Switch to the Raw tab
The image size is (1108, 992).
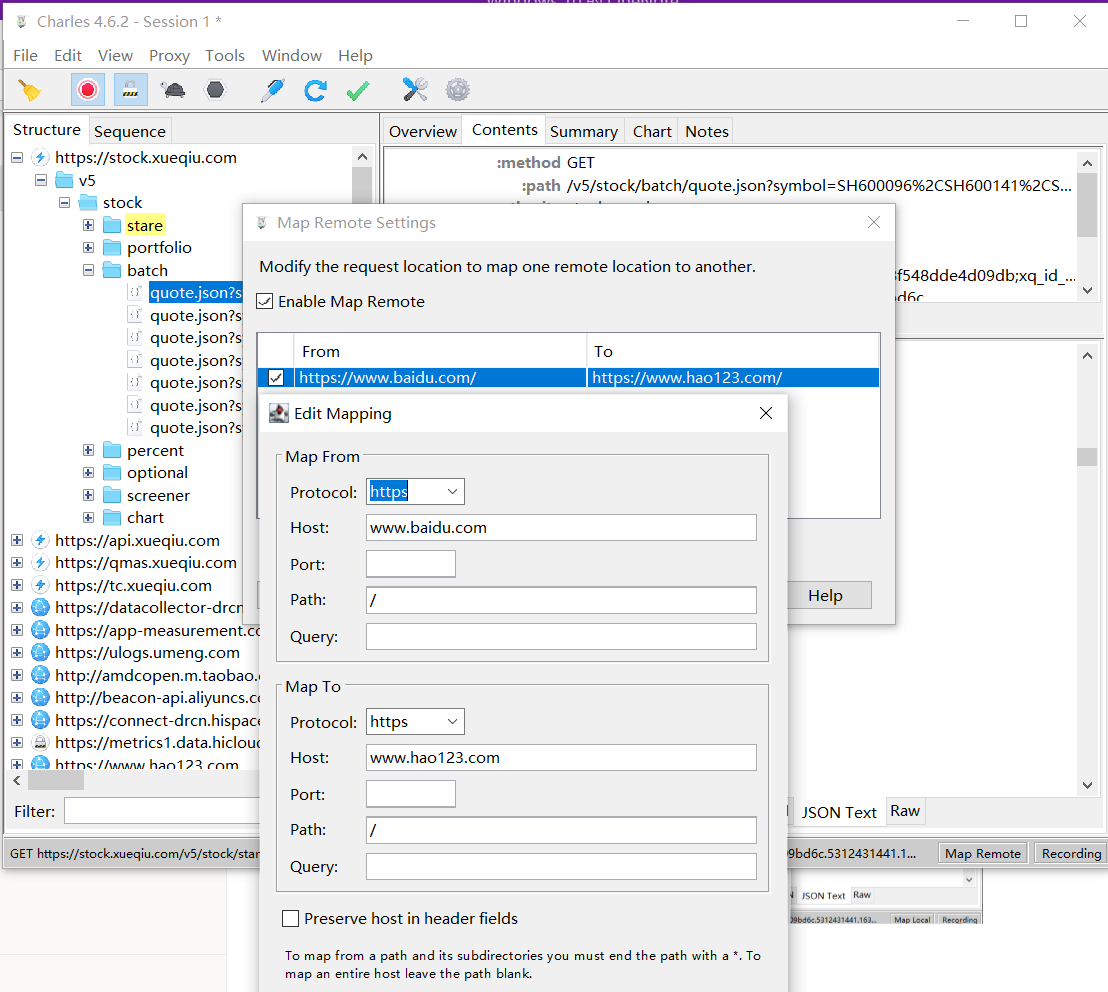[x=905, y=811]
